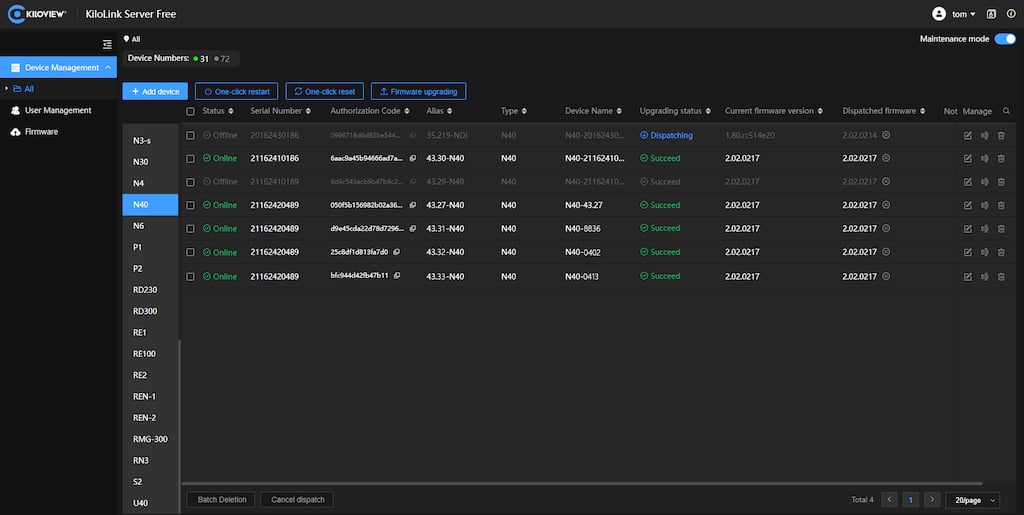Viewport: 1024px width, 515px height.
Task: Collapse the sidebar with the fold icon
Action: (x=107, y=44)
